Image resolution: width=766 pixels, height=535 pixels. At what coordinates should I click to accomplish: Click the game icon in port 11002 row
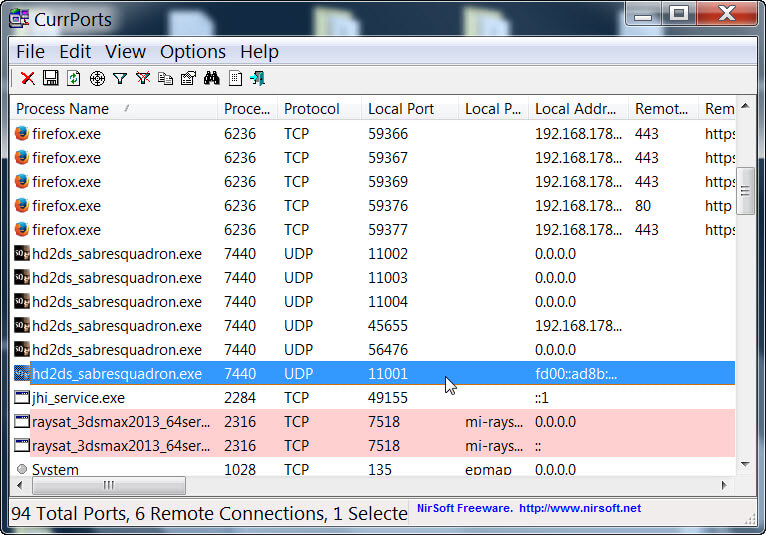(x=21, y=254)
